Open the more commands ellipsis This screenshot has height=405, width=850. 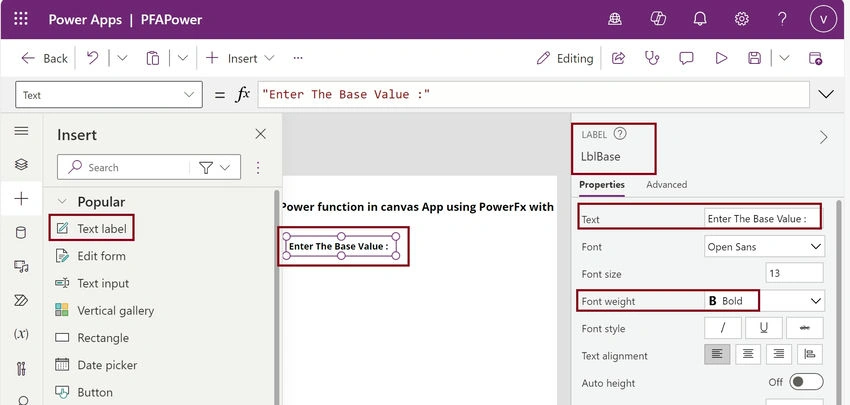pos(298,58)
